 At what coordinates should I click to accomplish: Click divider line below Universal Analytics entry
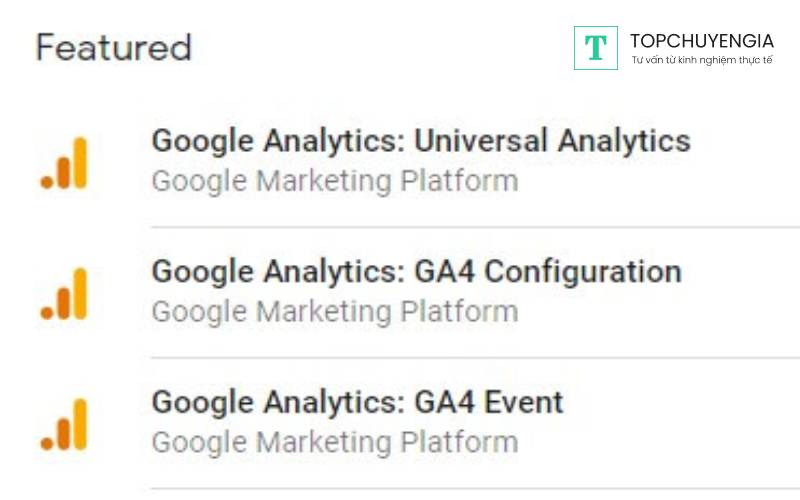coord(475,227)
